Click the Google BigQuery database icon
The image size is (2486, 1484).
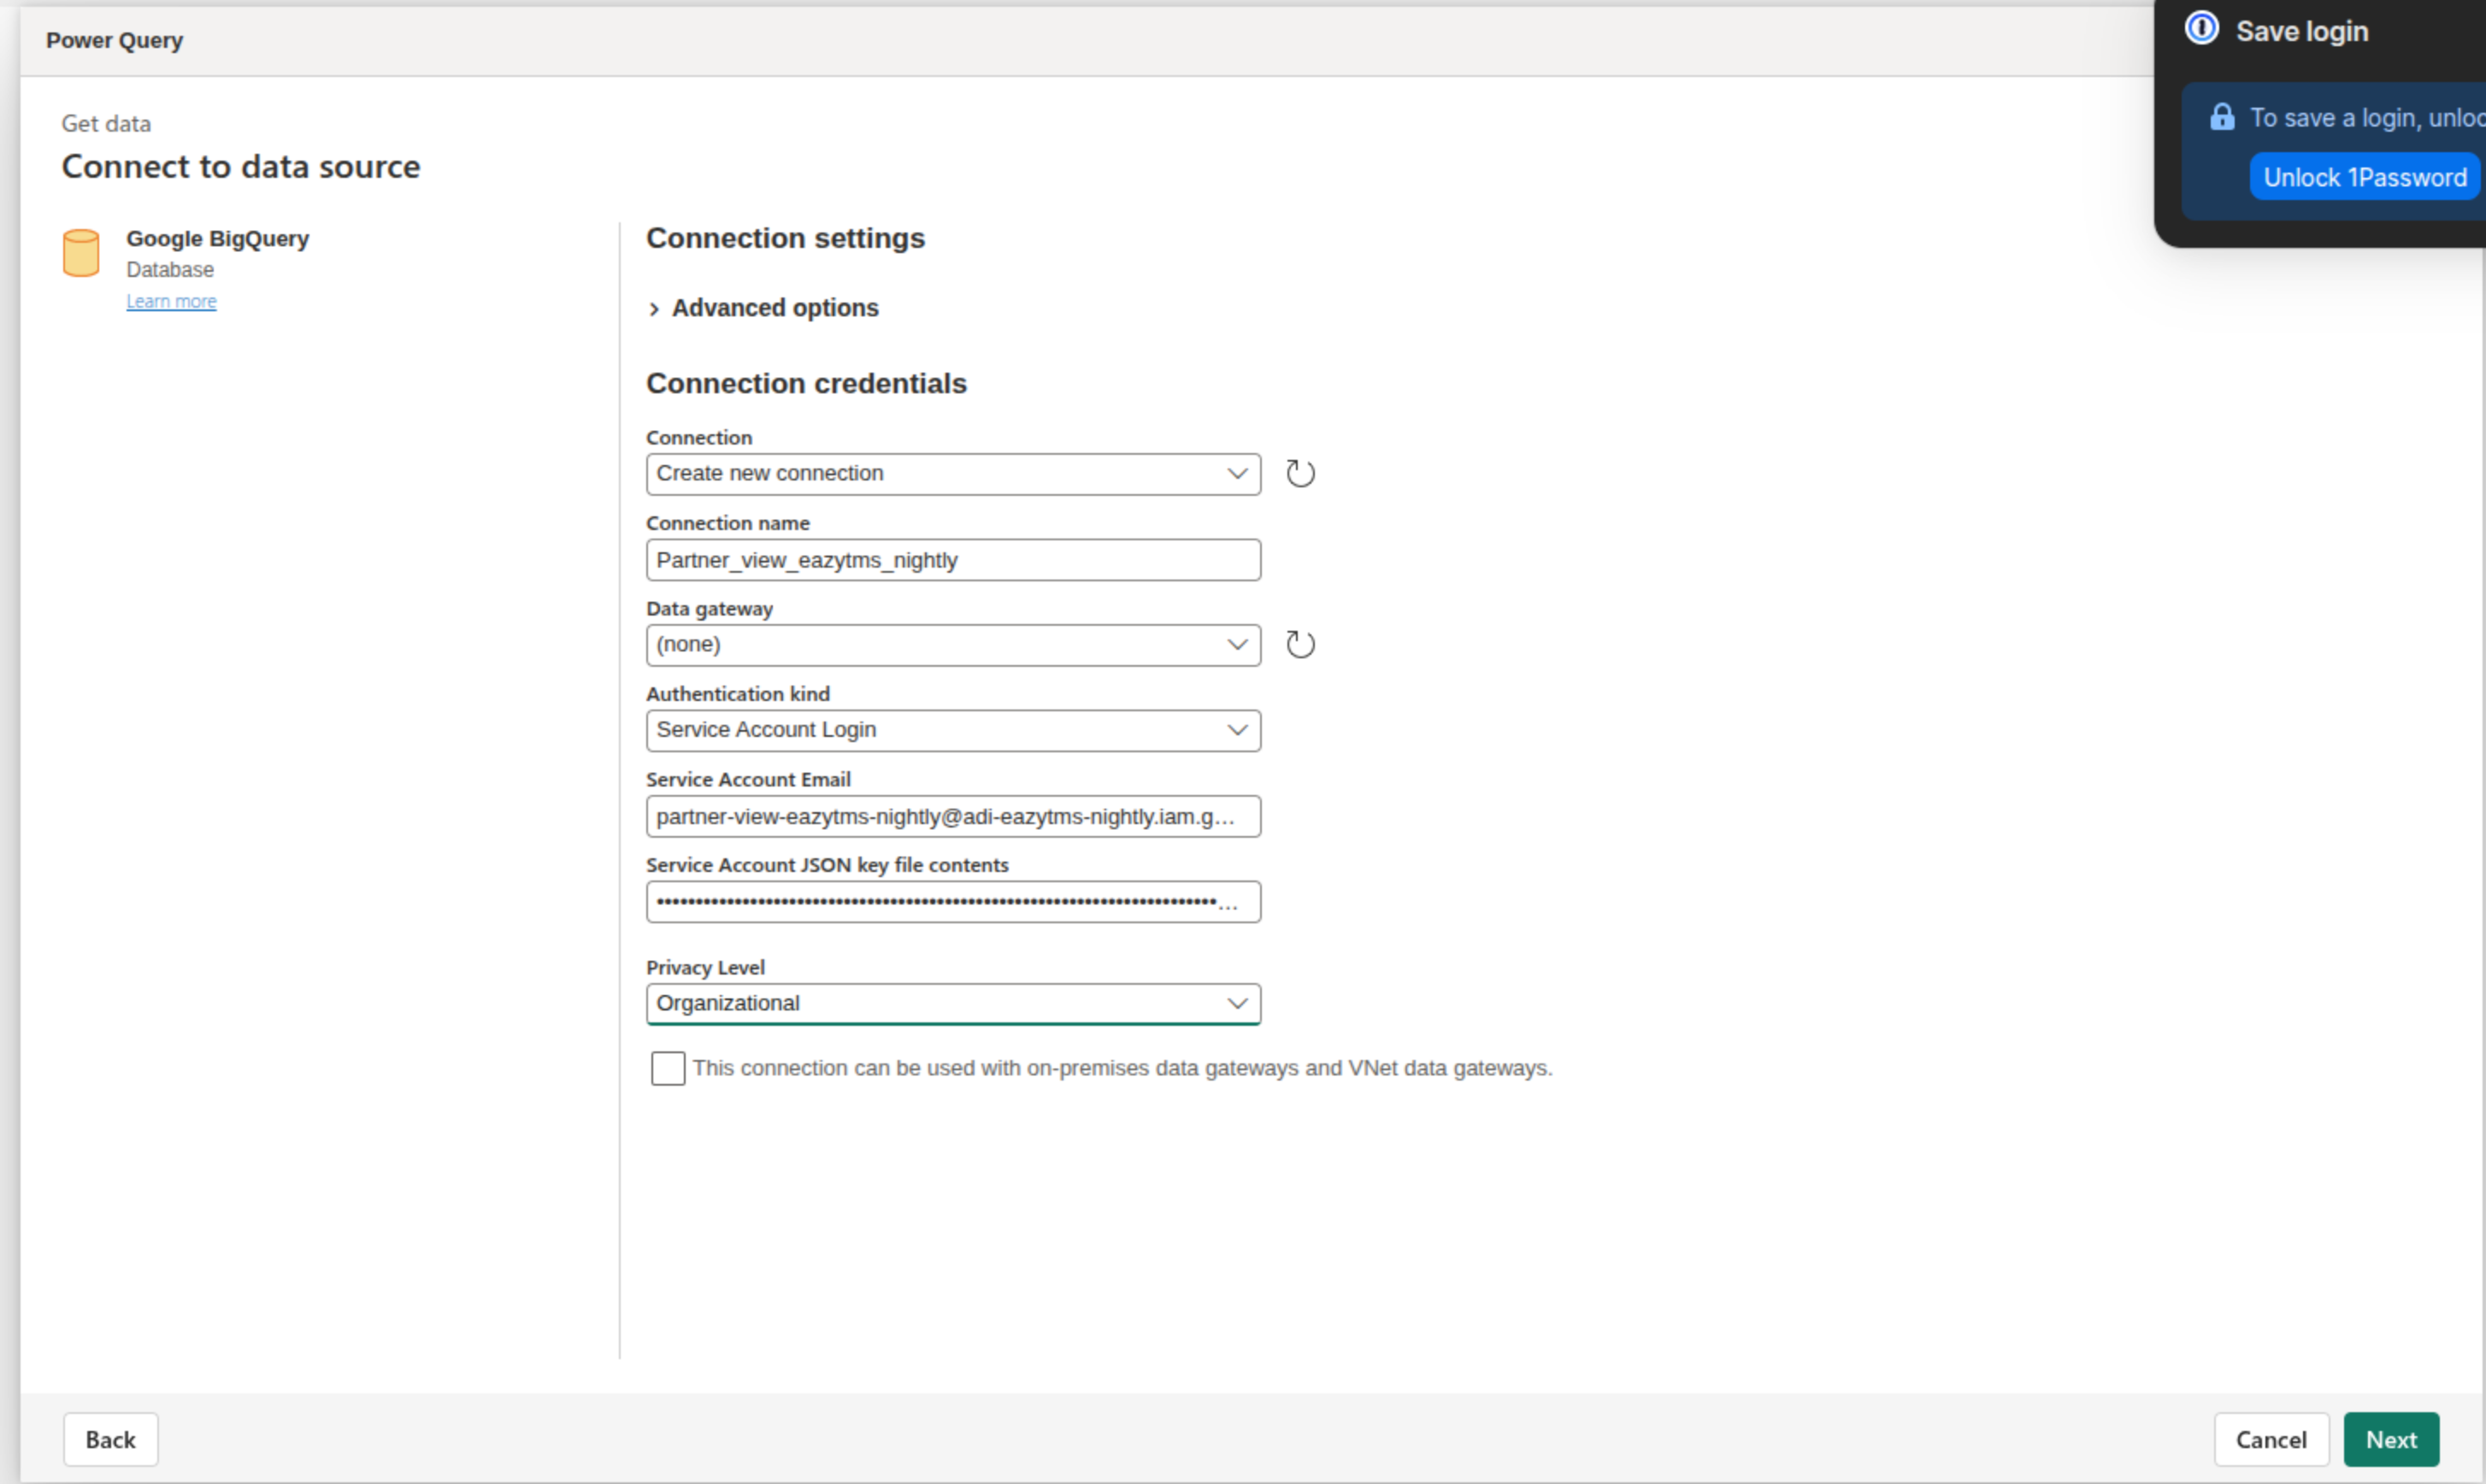tap(81, 252)
